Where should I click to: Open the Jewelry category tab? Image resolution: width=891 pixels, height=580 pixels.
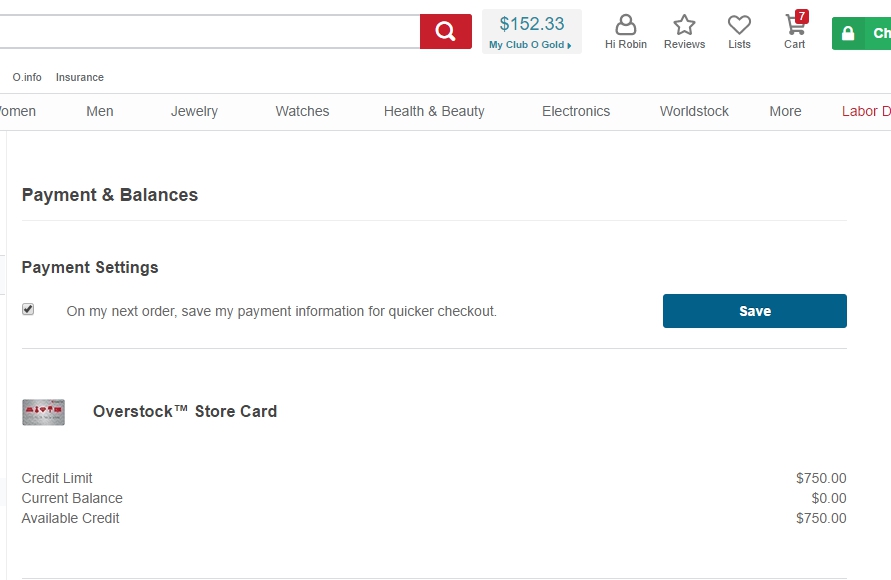194,111
